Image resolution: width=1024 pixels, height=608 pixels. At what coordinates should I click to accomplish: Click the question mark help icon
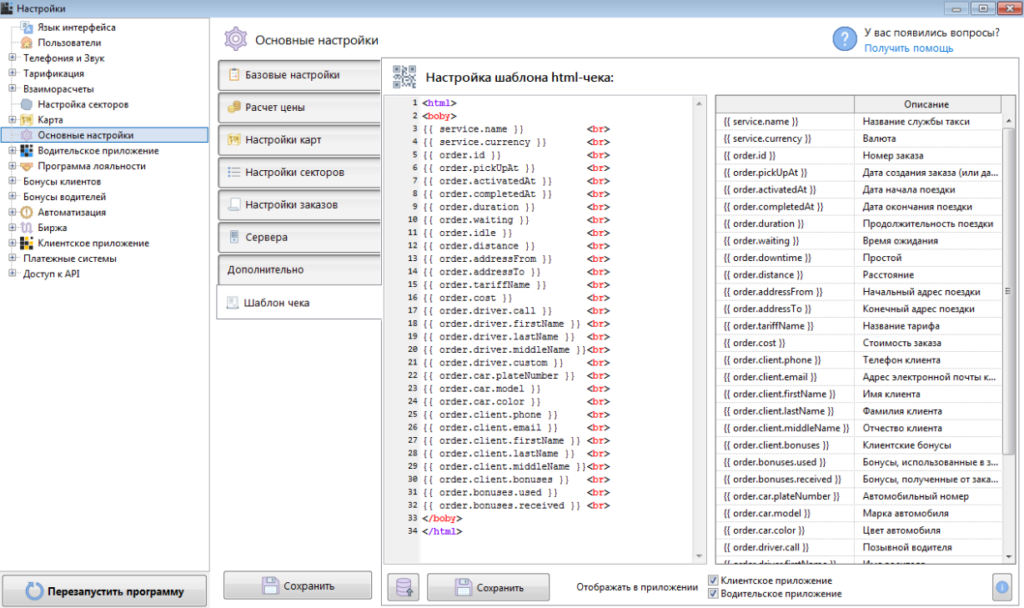click(845, 38)
